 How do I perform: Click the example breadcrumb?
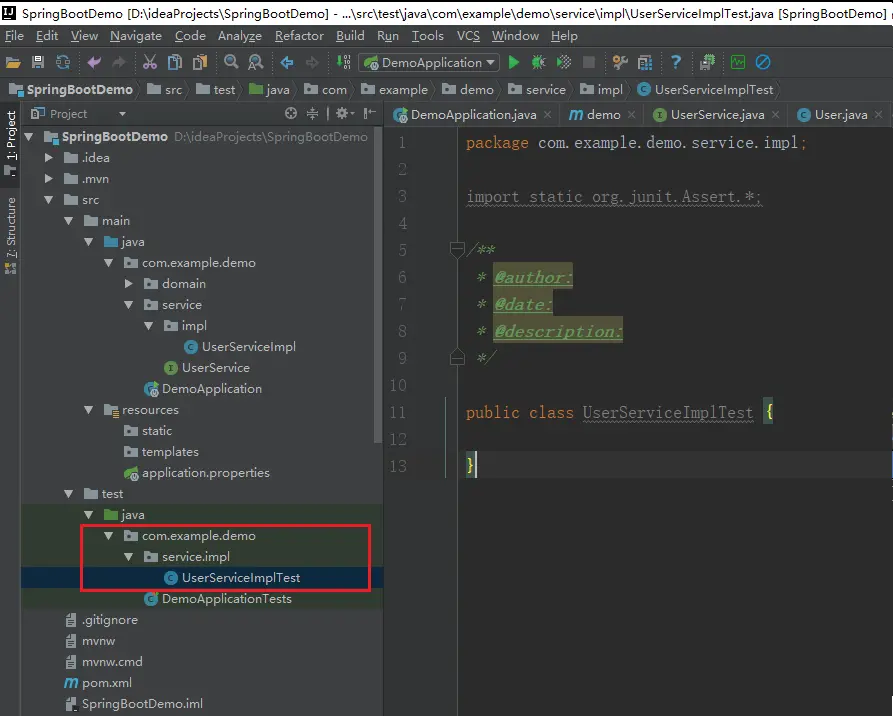395,89
